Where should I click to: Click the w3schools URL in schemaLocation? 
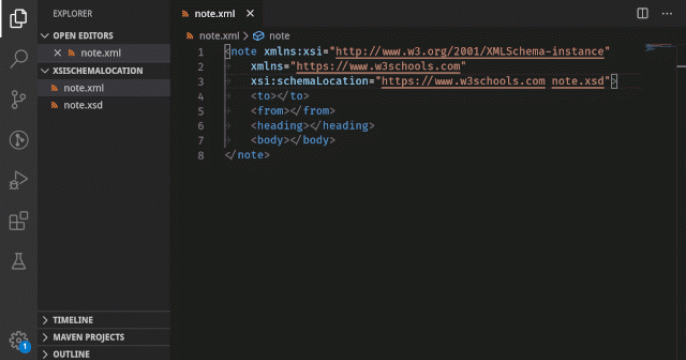pyautogui.click(x=463, y=81)
